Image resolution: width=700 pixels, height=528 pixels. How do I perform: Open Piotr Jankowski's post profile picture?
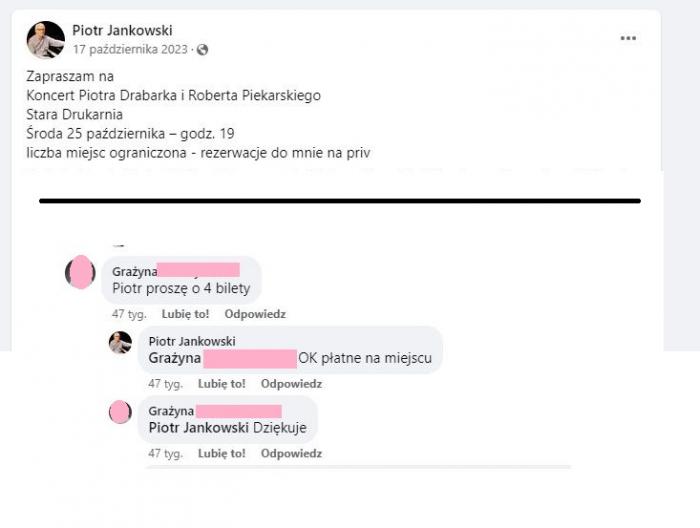pos(46,40)
